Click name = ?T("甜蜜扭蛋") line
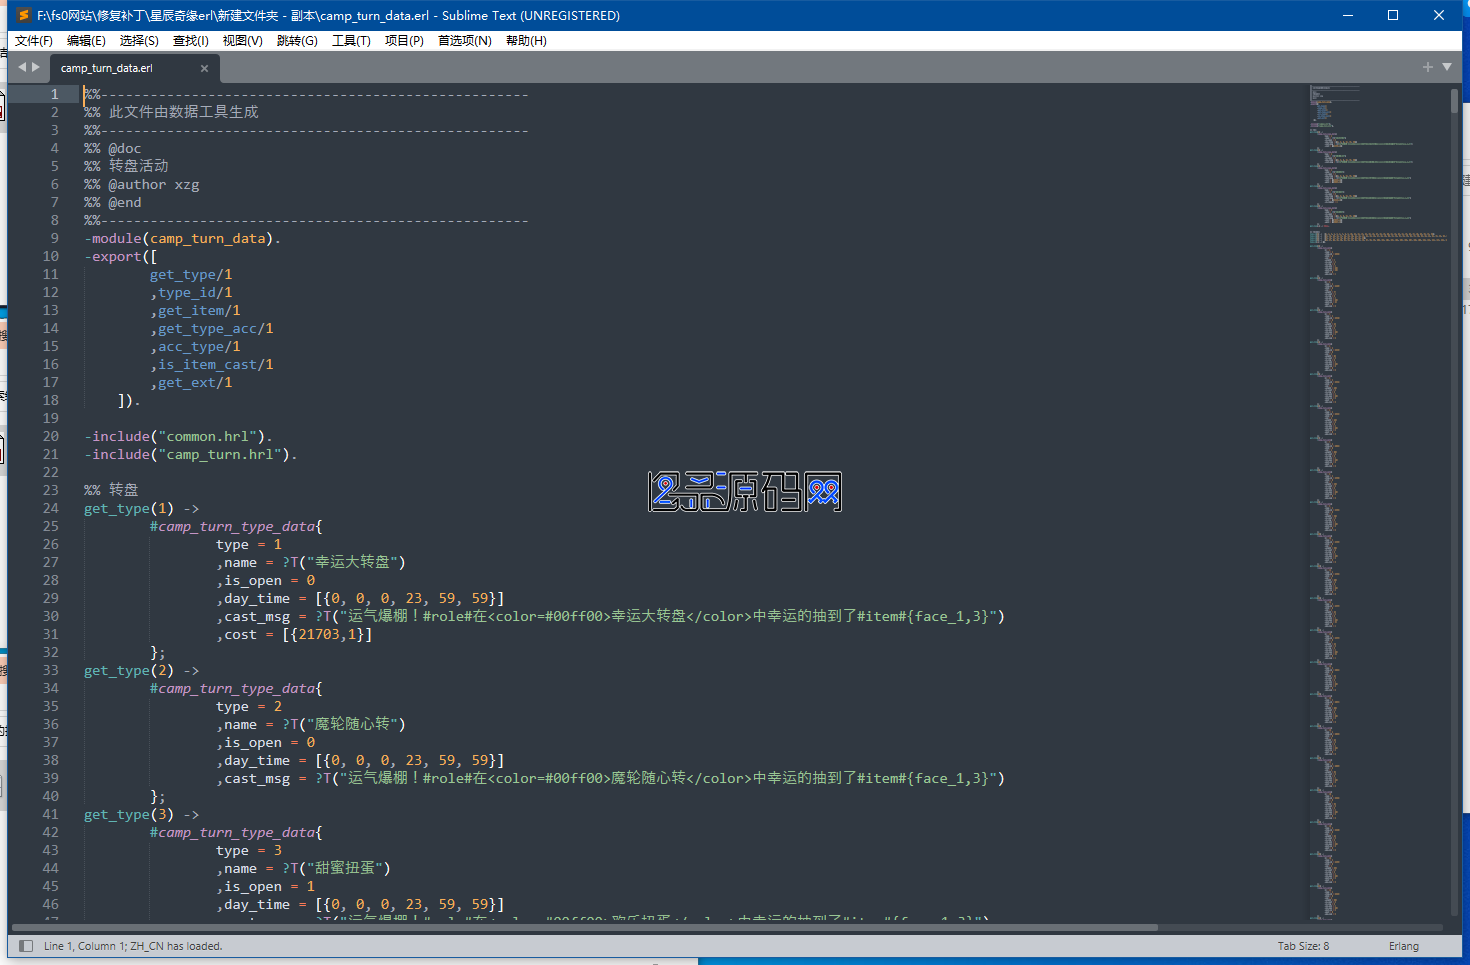This screenshot has width=1470, height=965. tap(303, 868)
